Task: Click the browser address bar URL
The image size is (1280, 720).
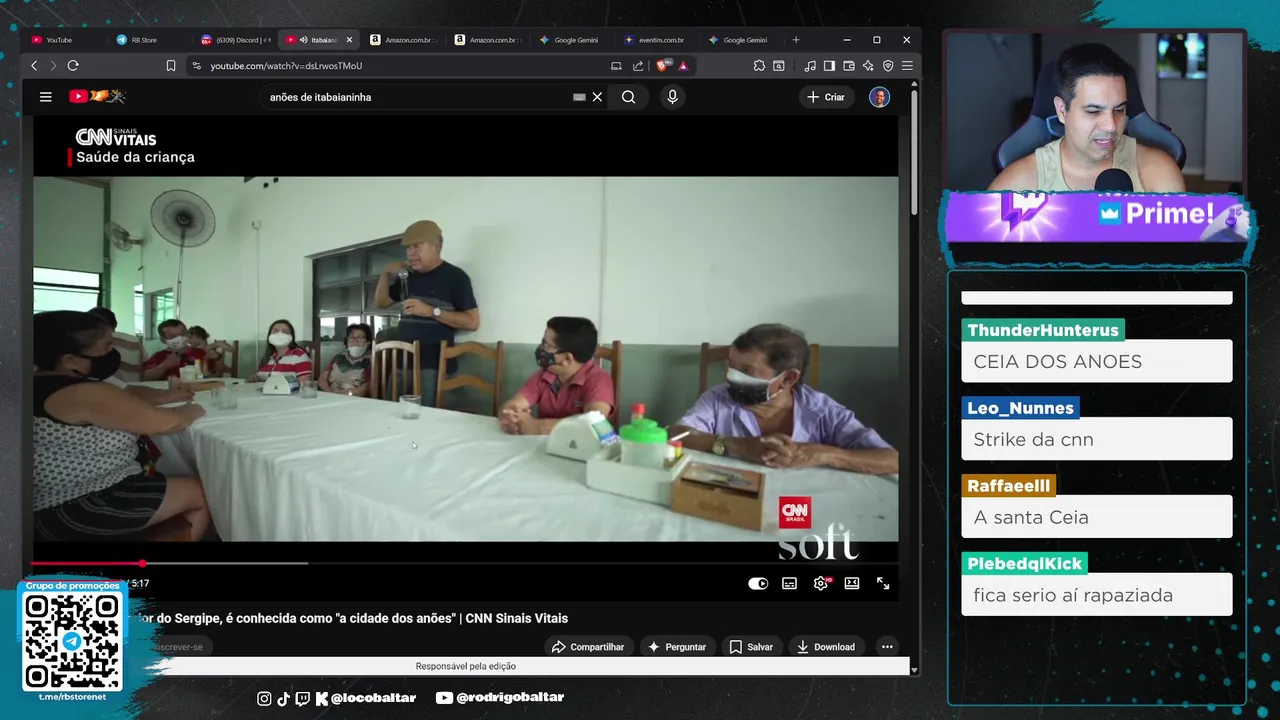Action: coord(286,66)
